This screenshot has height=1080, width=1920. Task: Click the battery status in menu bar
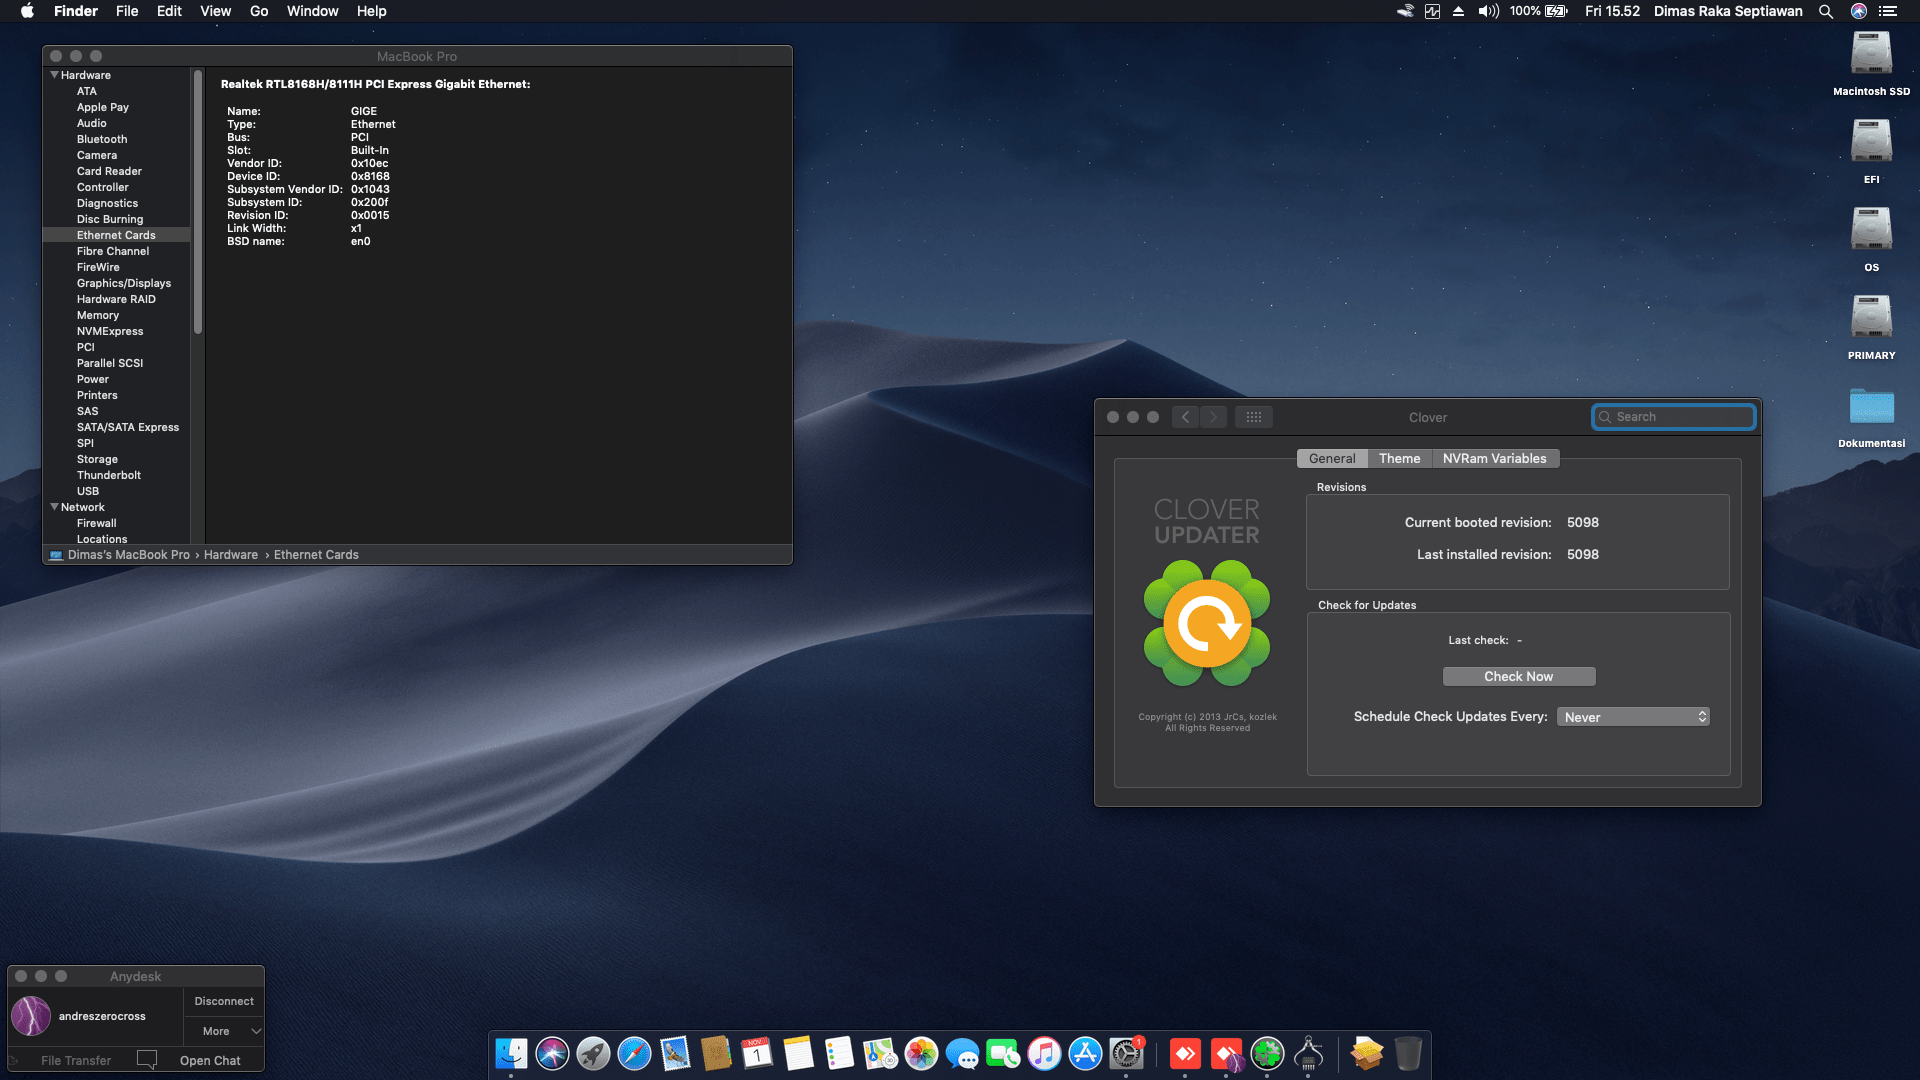point(1539,11)
